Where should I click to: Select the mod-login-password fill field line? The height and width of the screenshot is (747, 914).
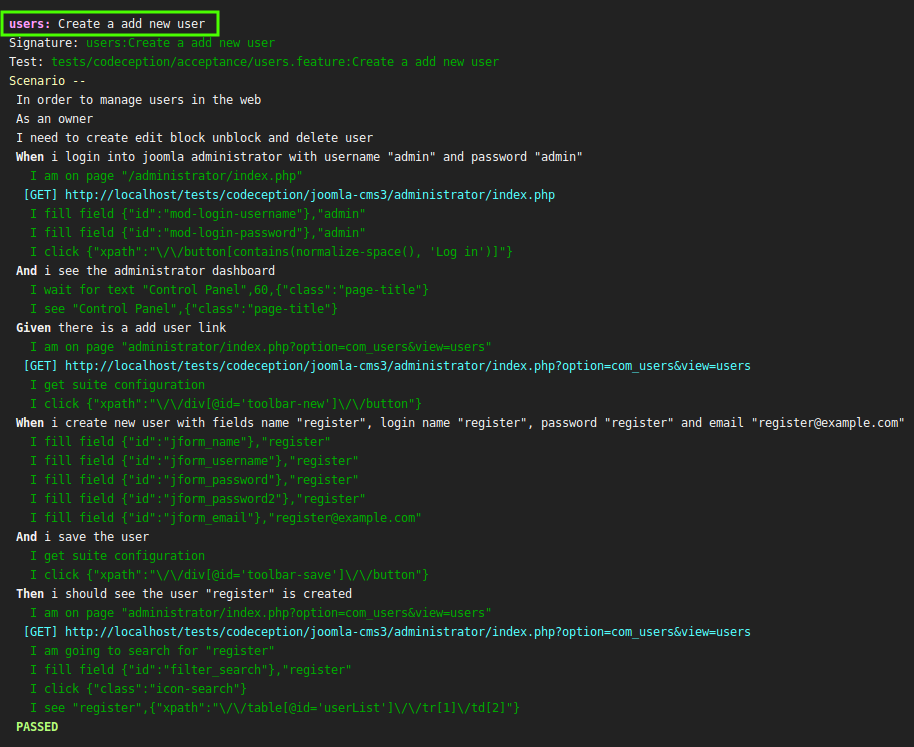(x=197, y=233)
